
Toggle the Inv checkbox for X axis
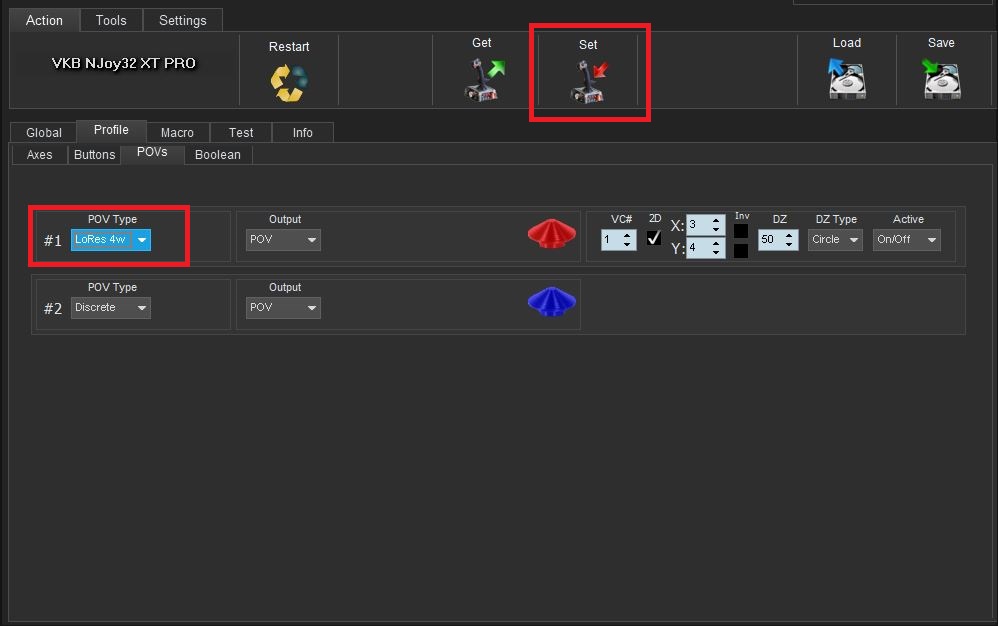click(741, 230)
